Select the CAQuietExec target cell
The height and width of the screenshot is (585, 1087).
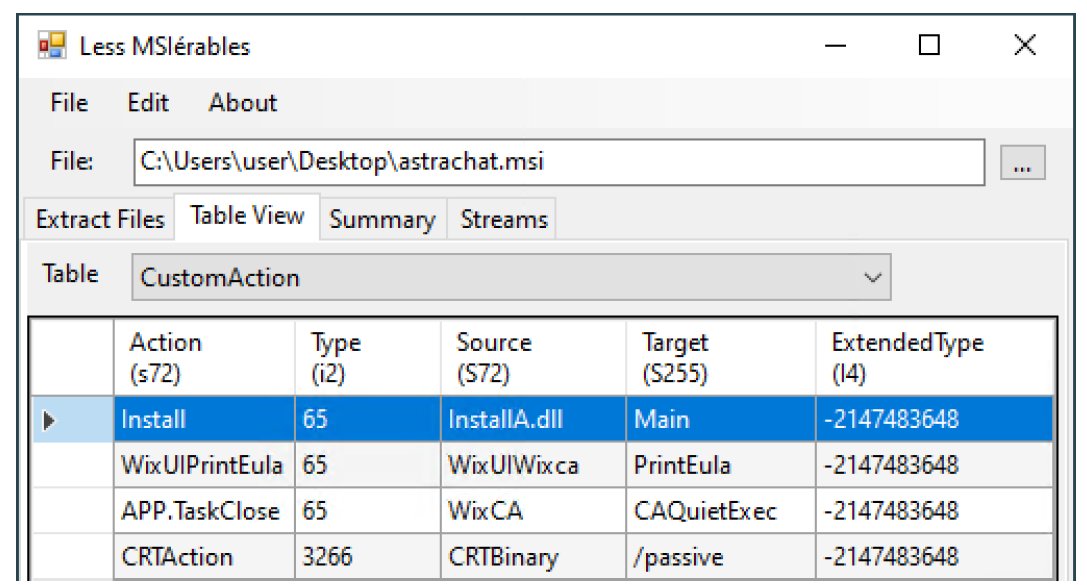point(720,511)
